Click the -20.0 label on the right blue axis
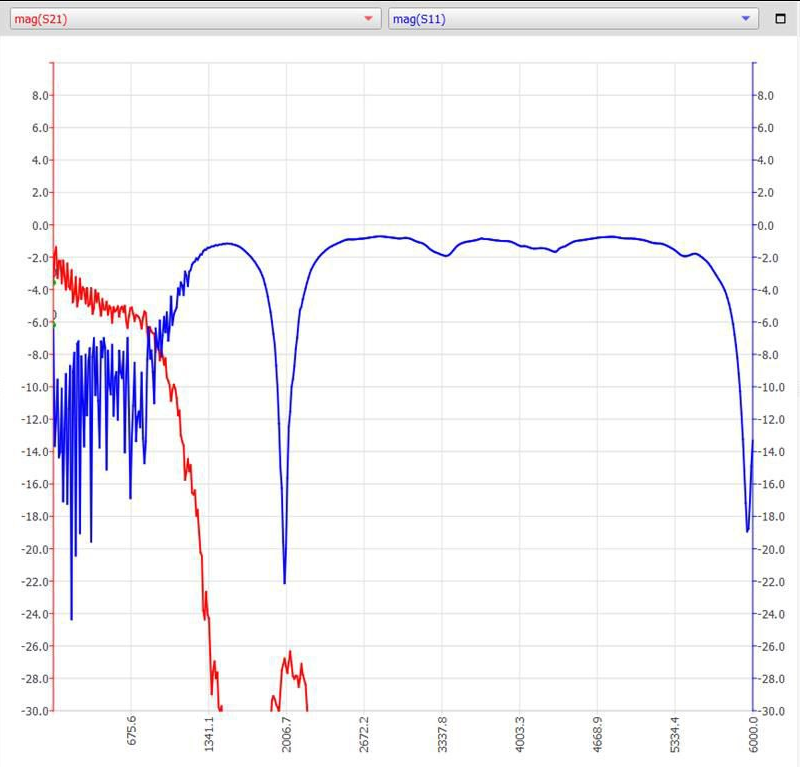The image size is (800, 767). pyautogui.click(x=770, y=550)
